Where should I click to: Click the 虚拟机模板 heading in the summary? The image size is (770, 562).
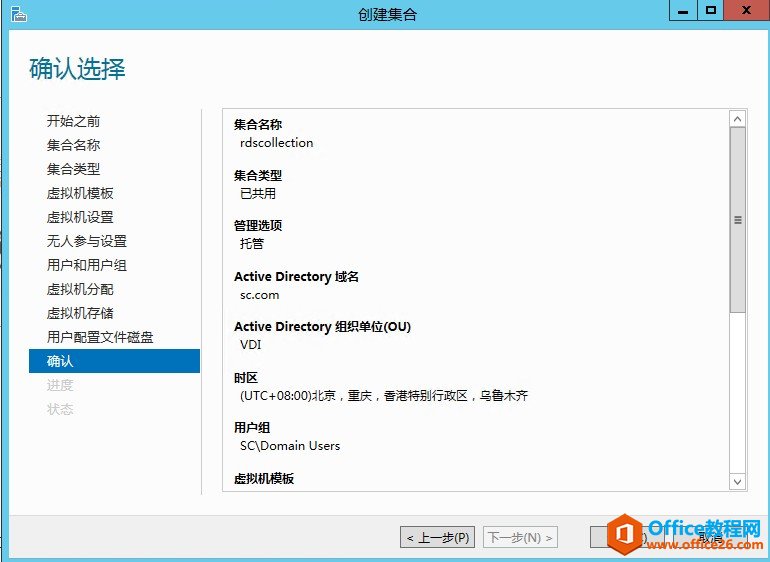click(264, 478)
